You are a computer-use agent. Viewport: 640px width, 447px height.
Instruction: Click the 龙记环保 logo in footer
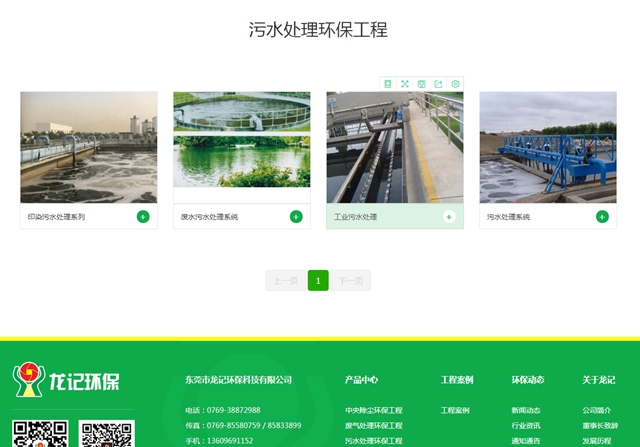(66, 380)
